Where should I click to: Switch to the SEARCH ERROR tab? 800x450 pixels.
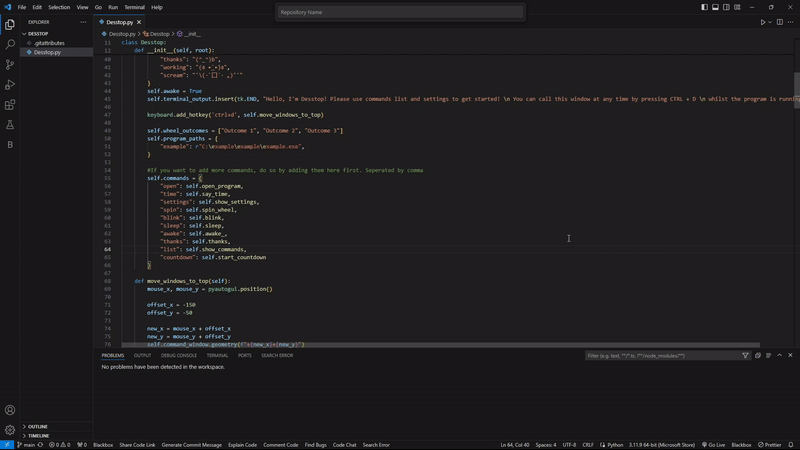pos(277,356)
